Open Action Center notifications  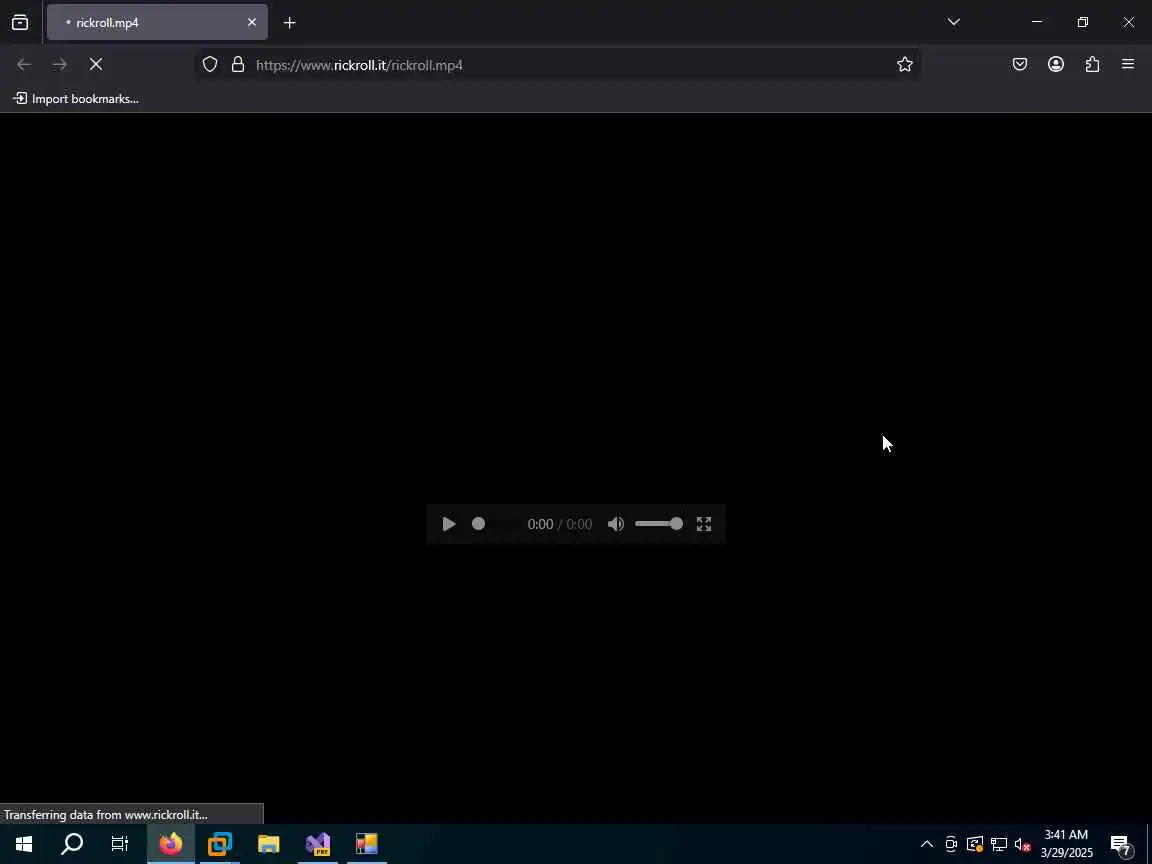coord(1120,844)
